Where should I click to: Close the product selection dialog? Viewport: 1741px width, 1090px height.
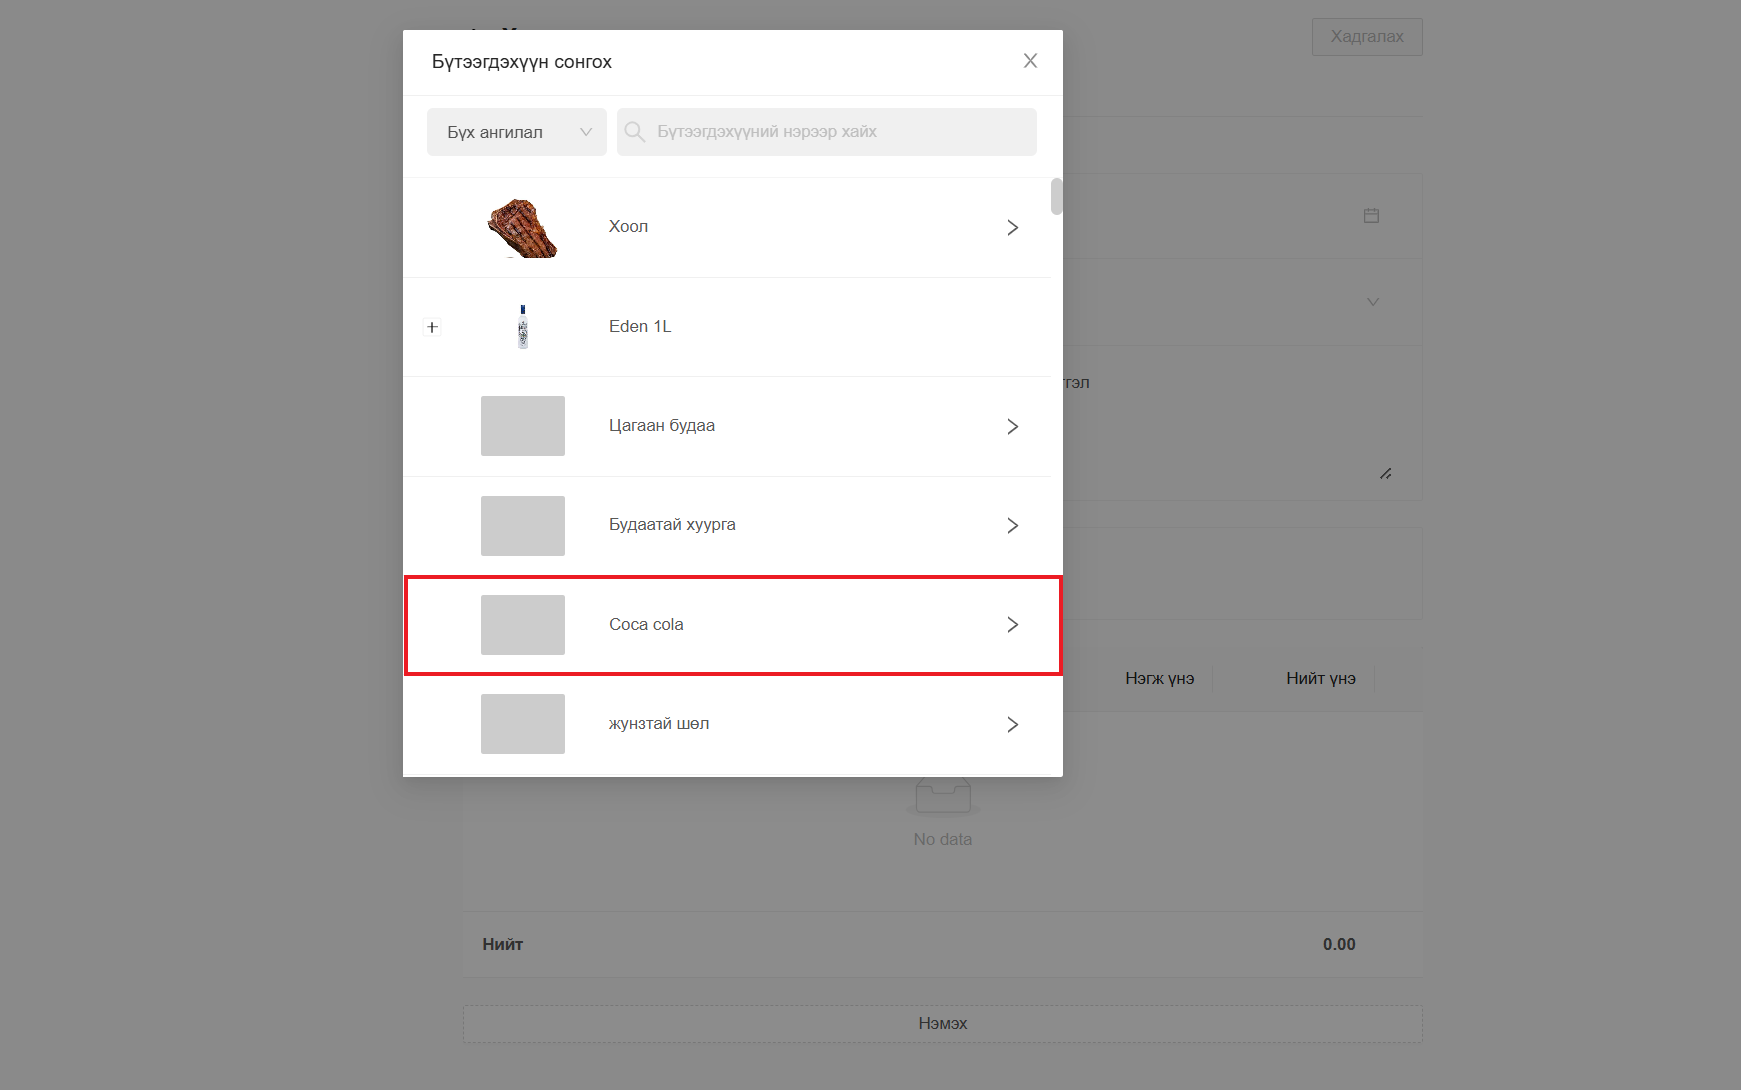click(x=1030, y=61)
